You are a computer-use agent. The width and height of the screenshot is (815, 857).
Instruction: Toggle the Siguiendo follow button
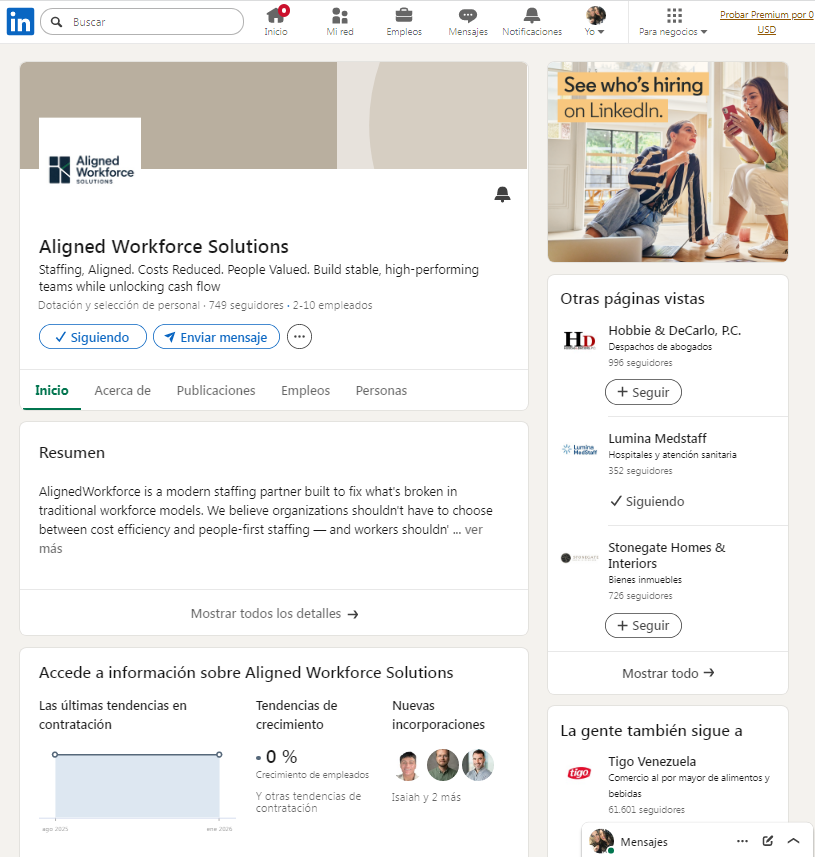[x=93, y=337]
